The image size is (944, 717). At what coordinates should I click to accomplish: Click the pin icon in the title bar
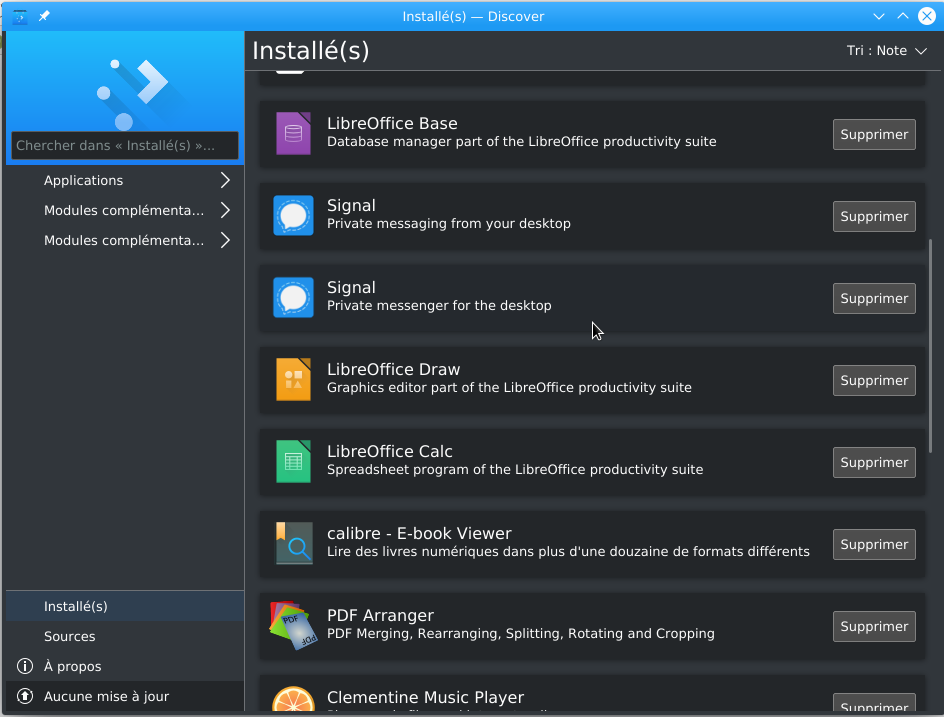tap(44, 16)
